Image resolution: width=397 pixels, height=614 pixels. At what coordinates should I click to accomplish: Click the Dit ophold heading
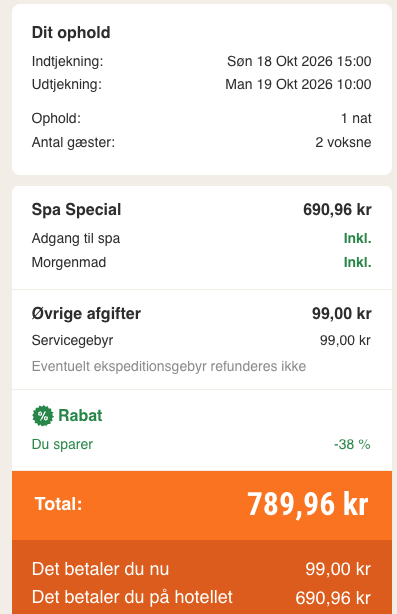click(x=71, y=33)
